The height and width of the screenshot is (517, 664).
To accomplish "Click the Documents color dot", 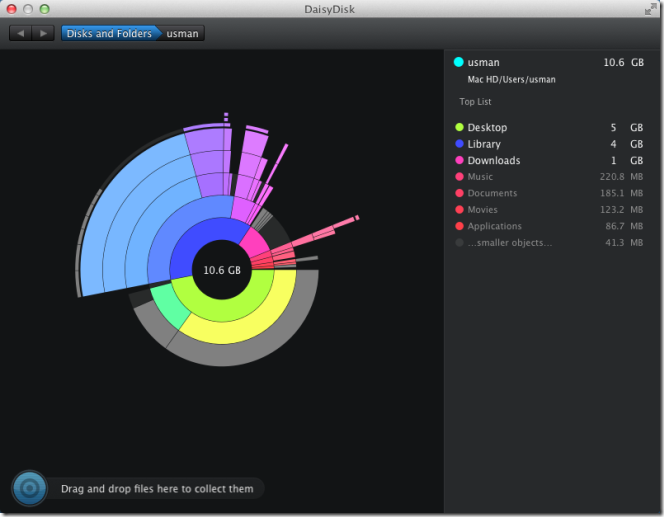I will [459, 193].
